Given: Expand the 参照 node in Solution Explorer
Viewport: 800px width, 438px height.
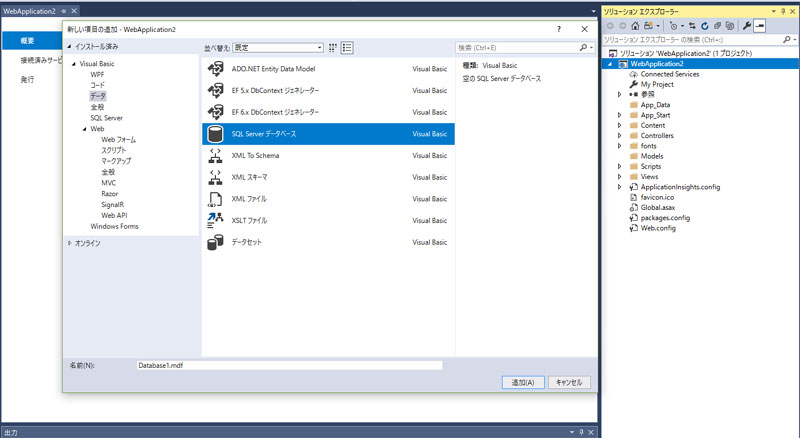Looking at the screenshot, I should tap(619, 94).
